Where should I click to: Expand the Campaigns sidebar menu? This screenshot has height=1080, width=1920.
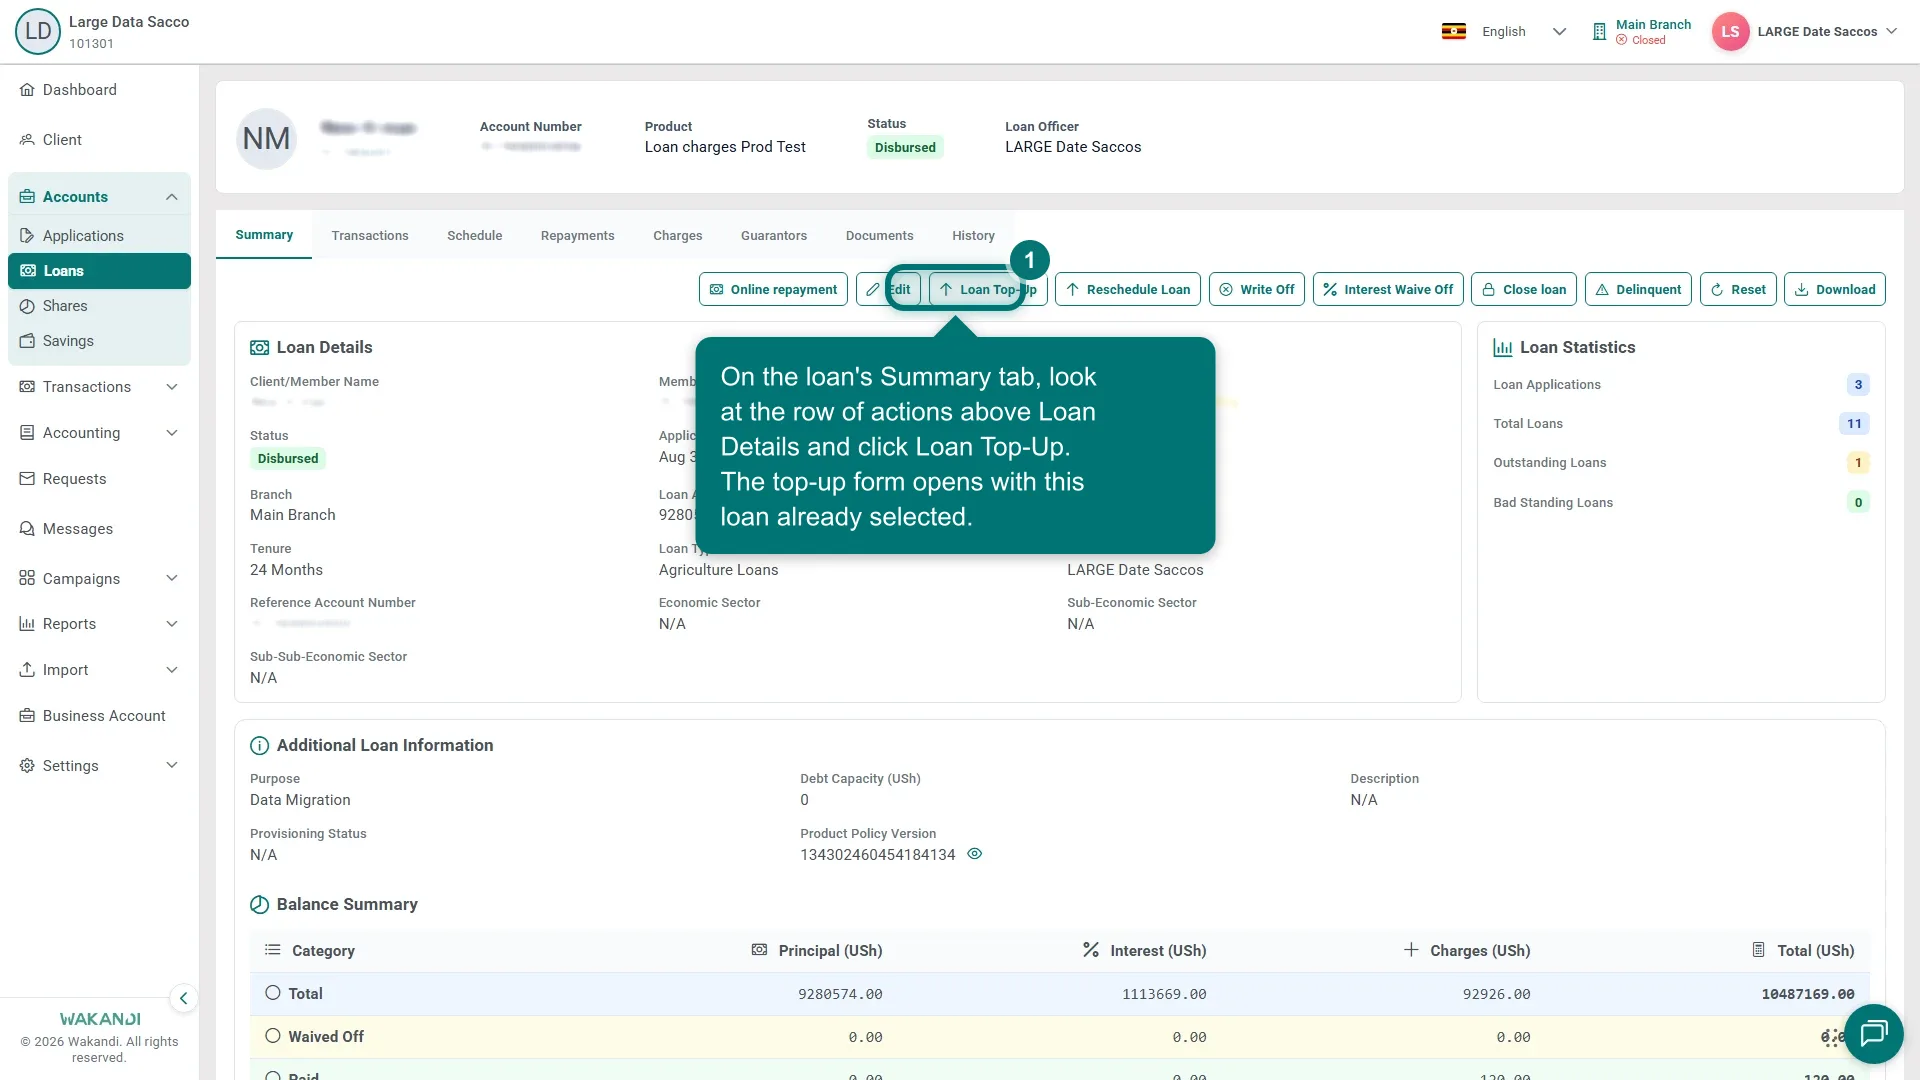coord(172,579)
